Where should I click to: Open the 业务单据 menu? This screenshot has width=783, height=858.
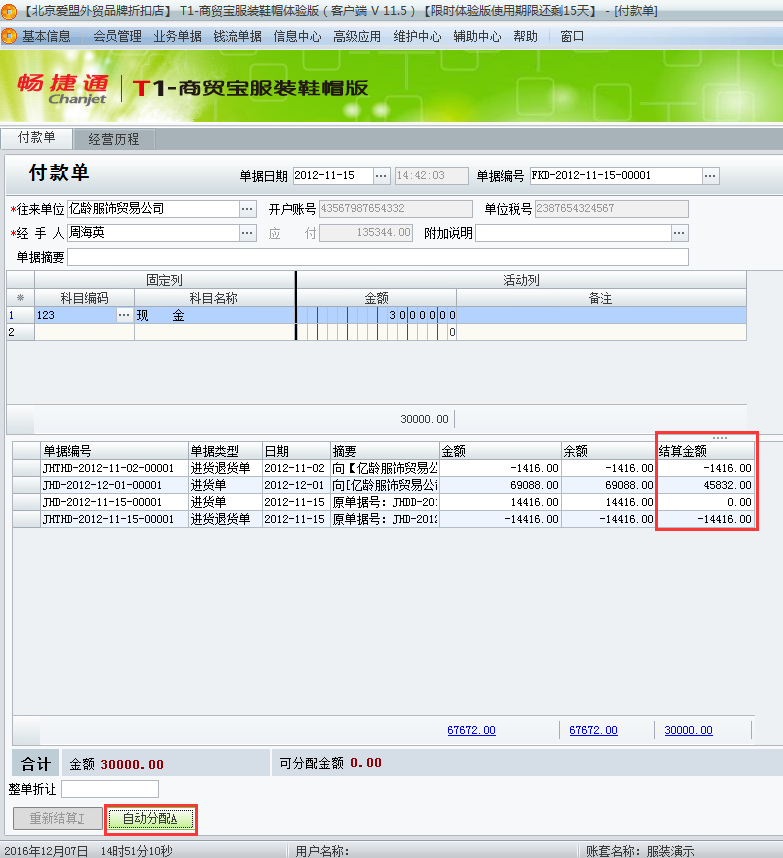177,37
